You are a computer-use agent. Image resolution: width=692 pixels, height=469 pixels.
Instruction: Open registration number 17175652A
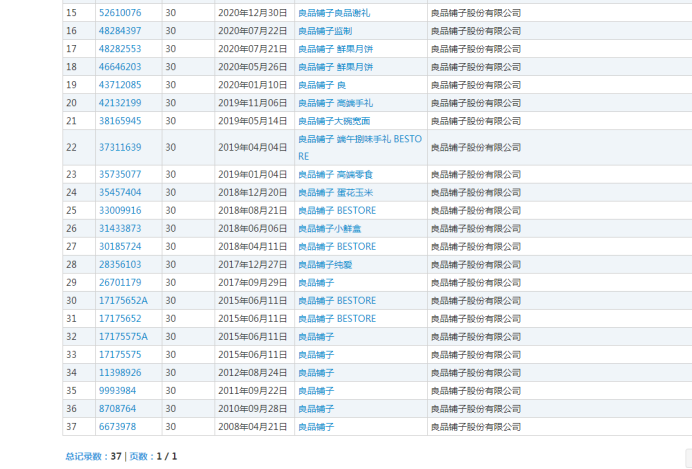(x=123, y=300)
